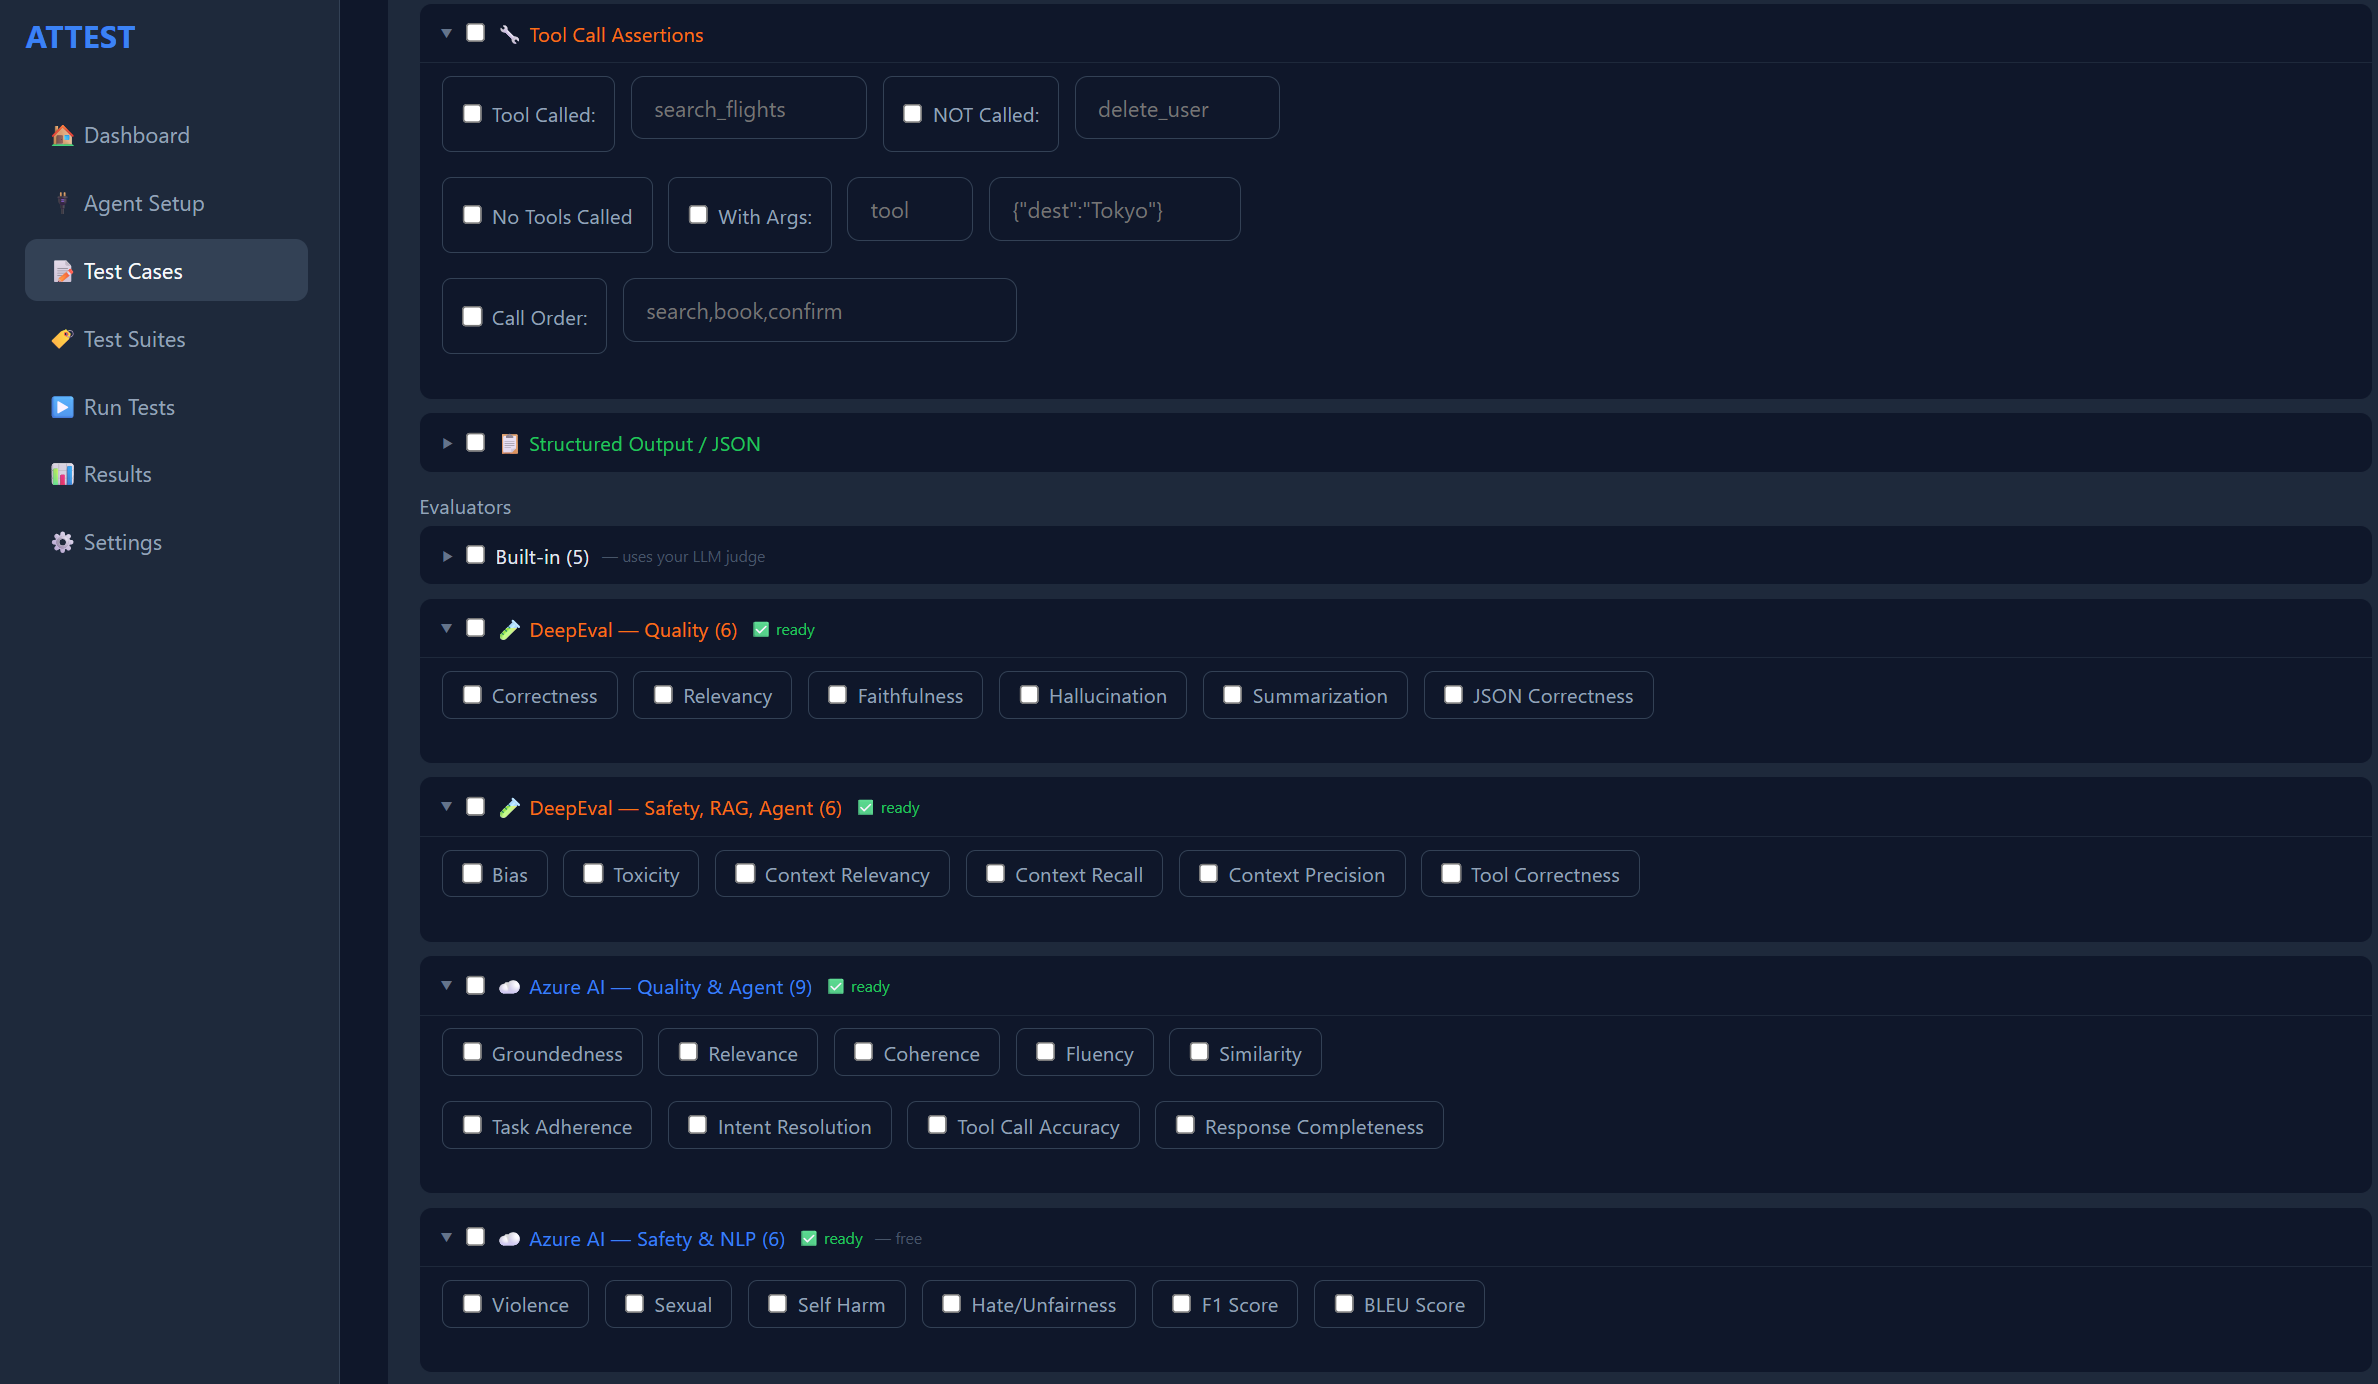Click the Test Suites tag icon
2378x1384 pixels.
coord(62,339)
